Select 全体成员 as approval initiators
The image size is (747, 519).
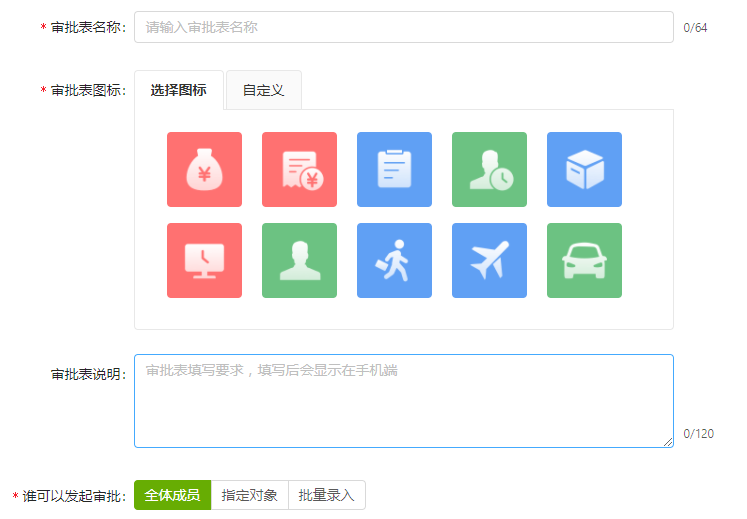(172, 495)
